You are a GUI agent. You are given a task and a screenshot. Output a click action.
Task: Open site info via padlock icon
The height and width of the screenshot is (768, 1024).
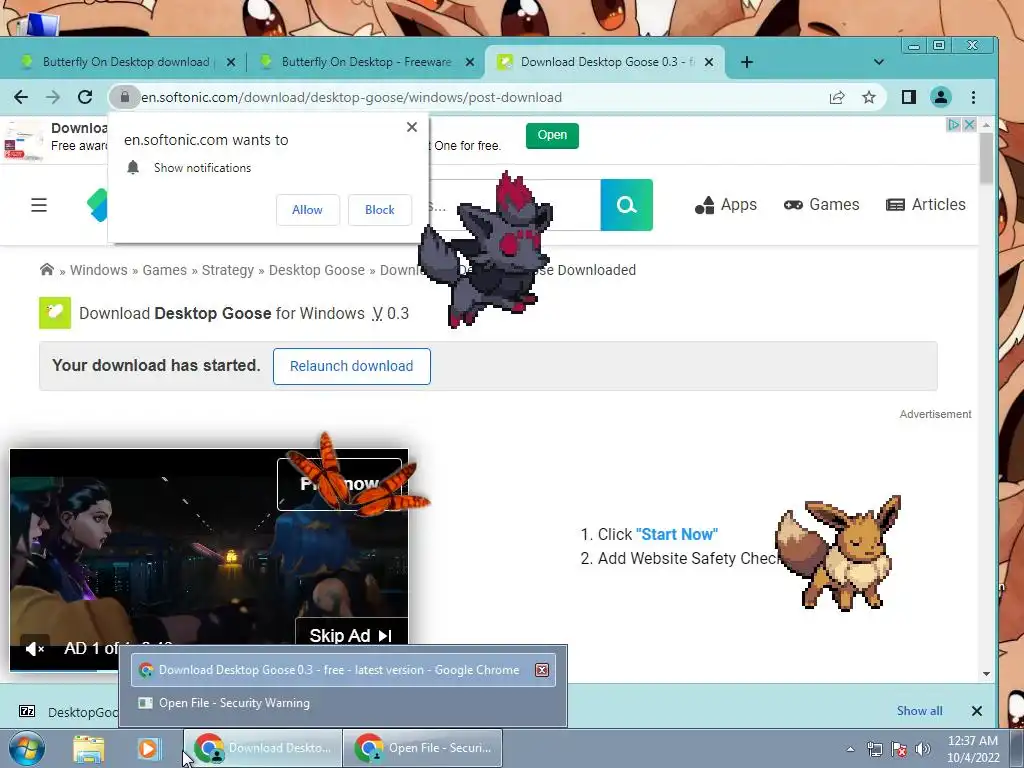[x=125, y=97]
